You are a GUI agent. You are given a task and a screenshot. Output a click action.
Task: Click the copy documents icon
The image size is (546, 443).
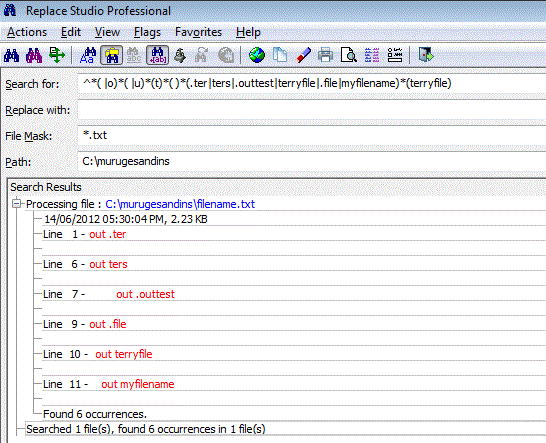pyautogui.click(x=280, y=55)
